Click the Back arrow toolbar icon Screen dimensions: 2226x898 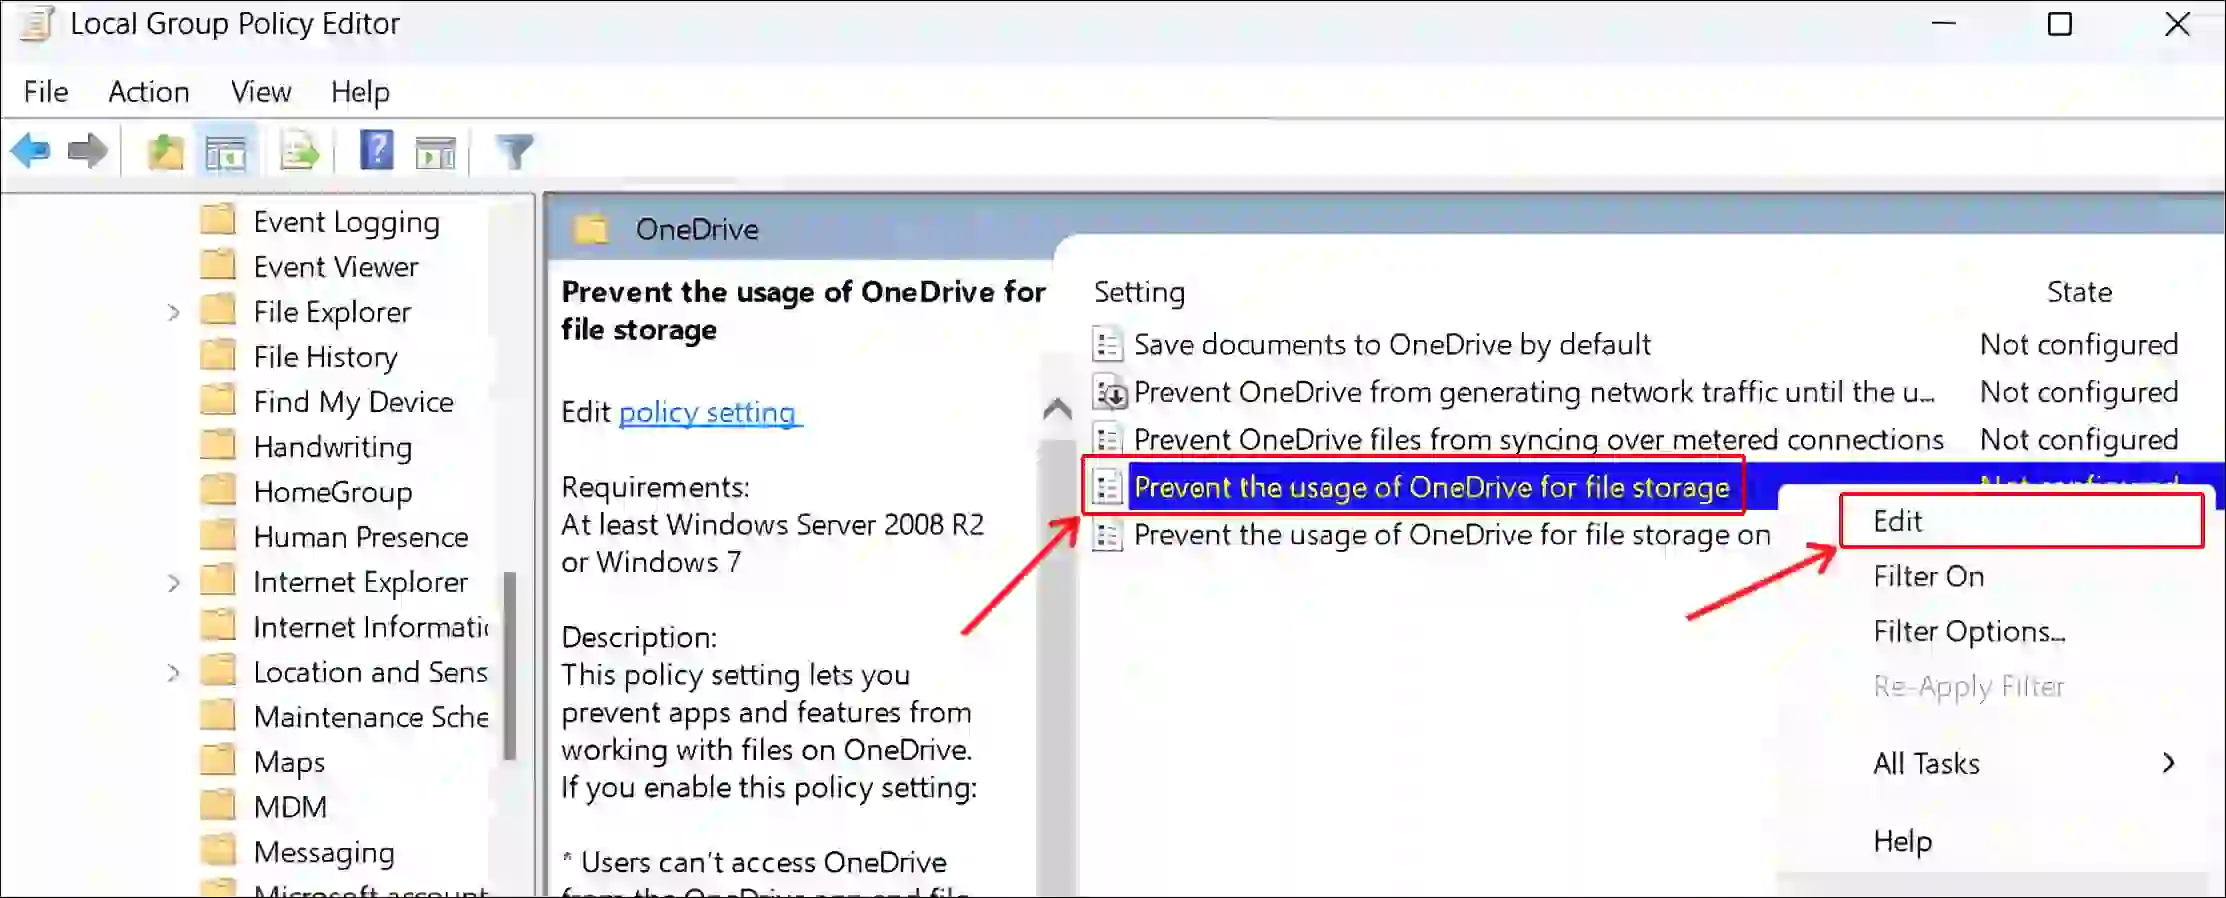(30, 152)
